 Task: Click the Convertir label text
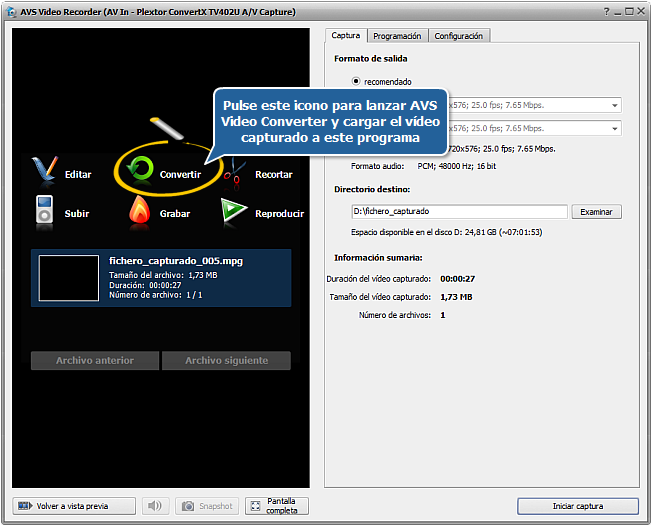[x=180, y=174]
